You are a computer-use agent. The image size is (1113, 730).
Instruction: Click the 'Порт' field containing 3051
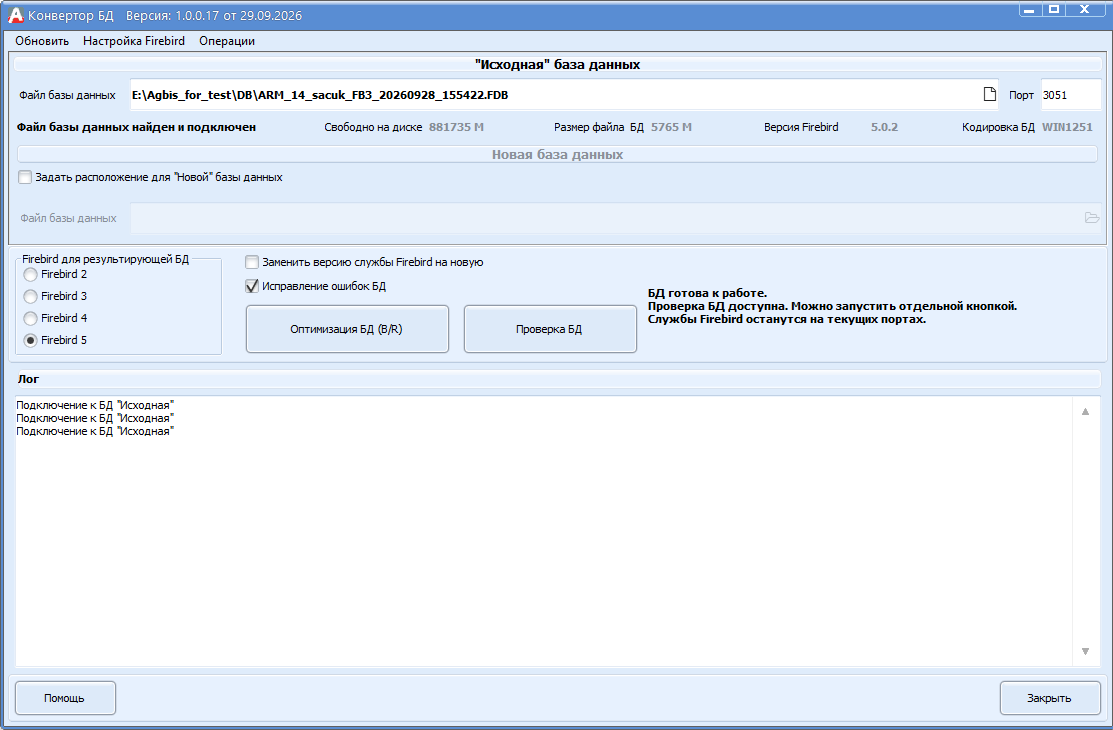point(1070,94)
